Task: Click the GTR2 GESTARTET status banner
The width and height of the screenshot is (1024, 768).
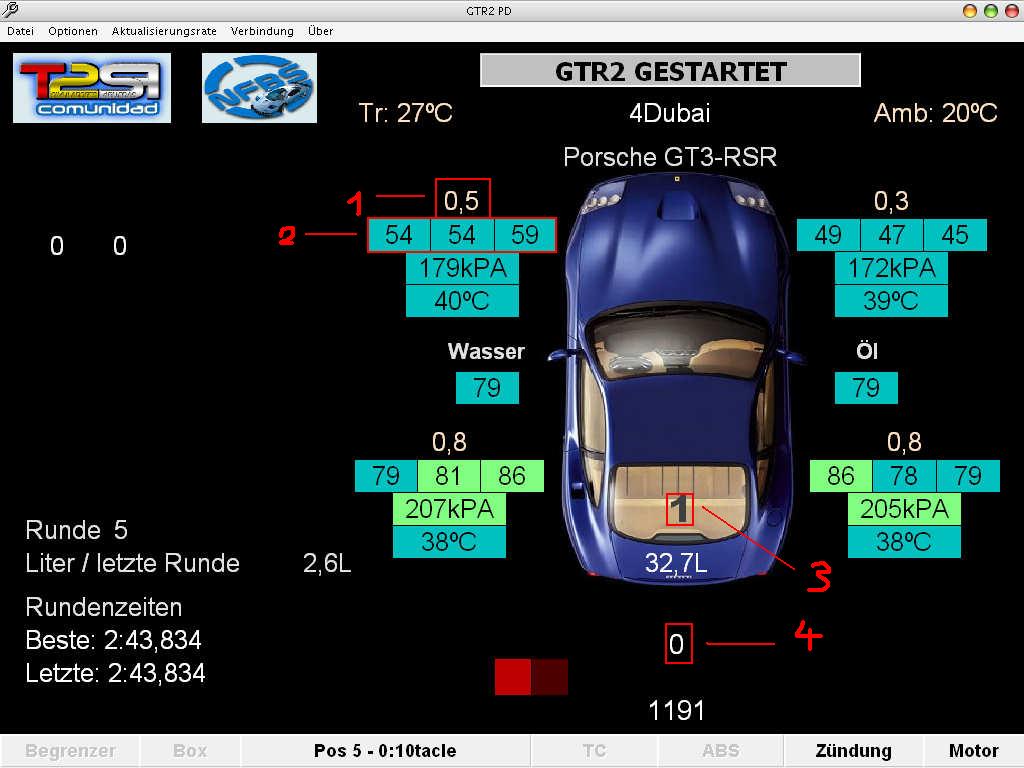Action: click(670, 71)
